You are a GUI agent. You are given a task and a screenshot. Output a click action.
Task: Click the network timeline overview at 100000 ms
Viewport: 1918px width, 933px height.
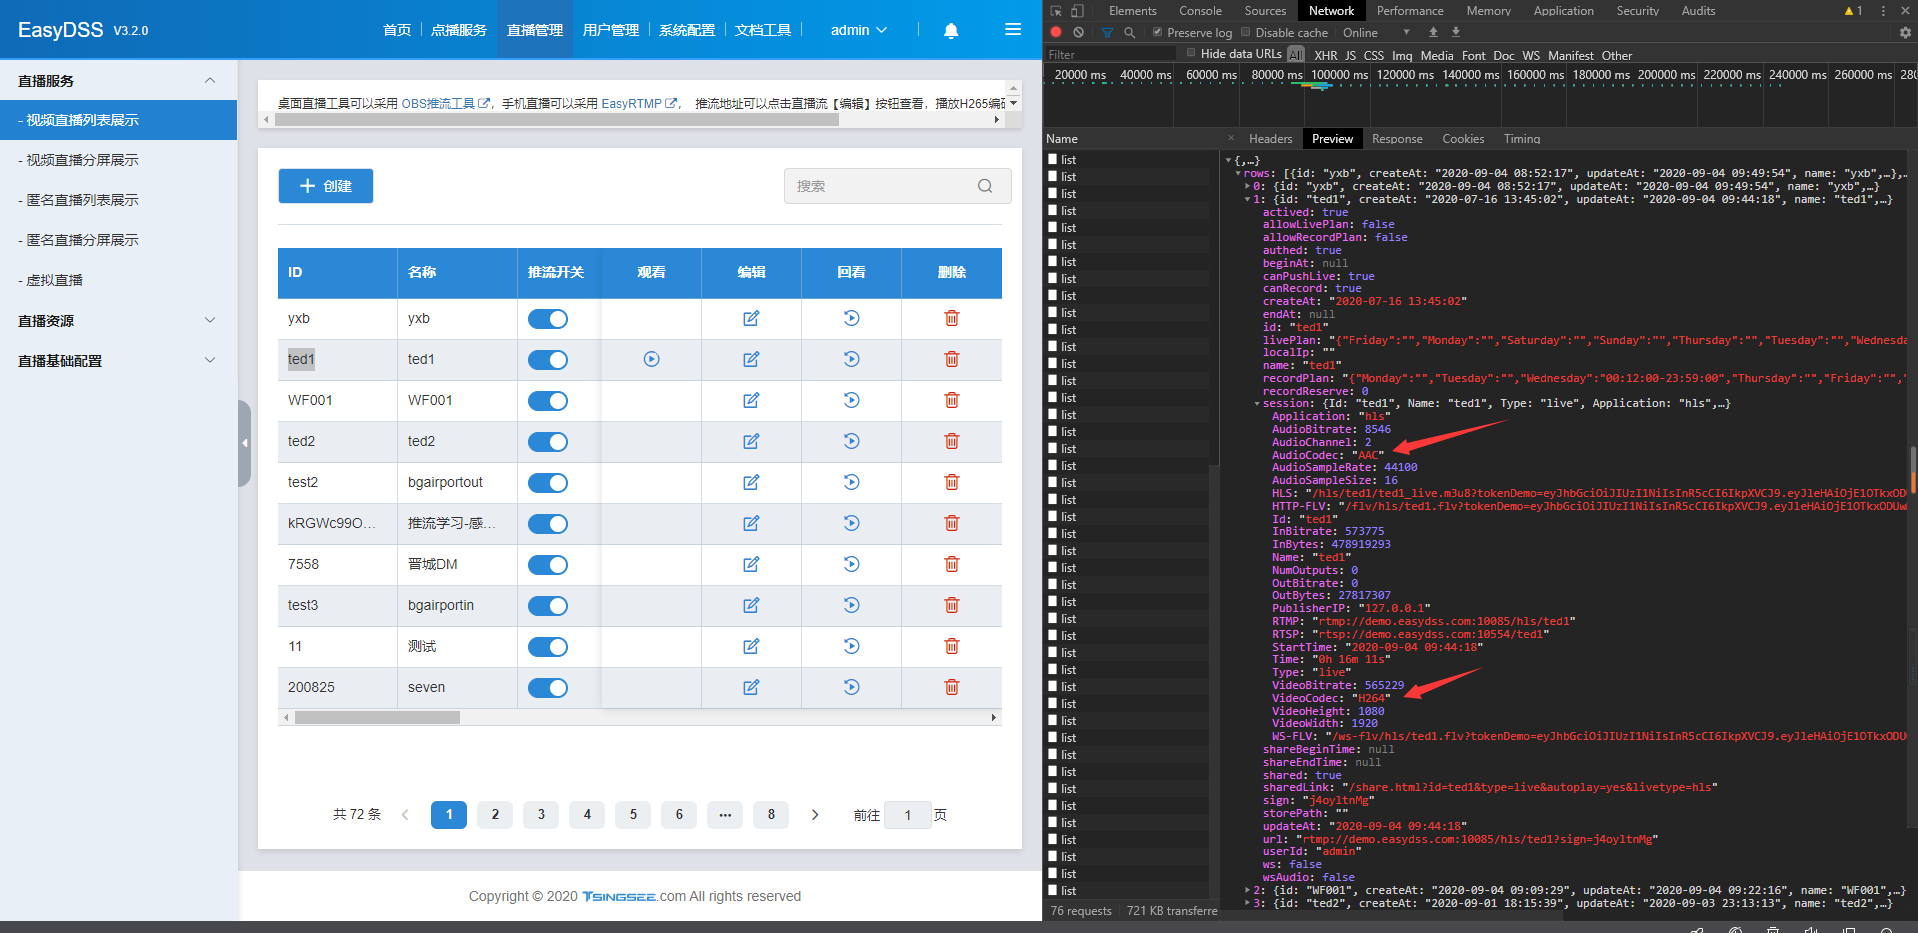click(1339, 75)
